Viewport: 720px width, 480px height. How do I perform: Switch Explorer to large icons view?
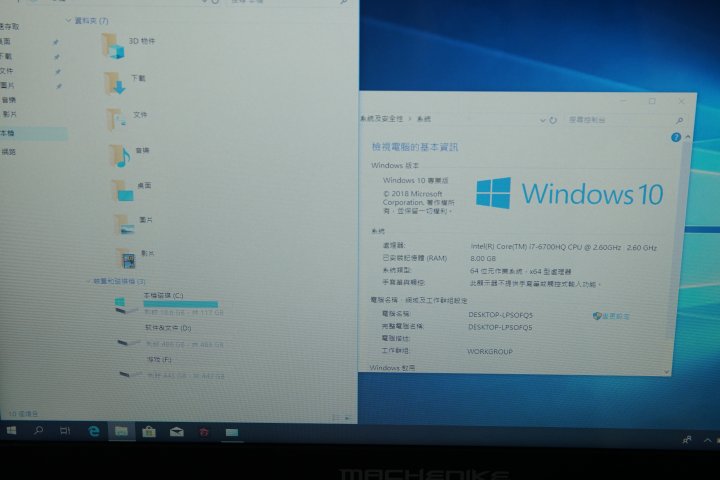click(x=348, y=418)
